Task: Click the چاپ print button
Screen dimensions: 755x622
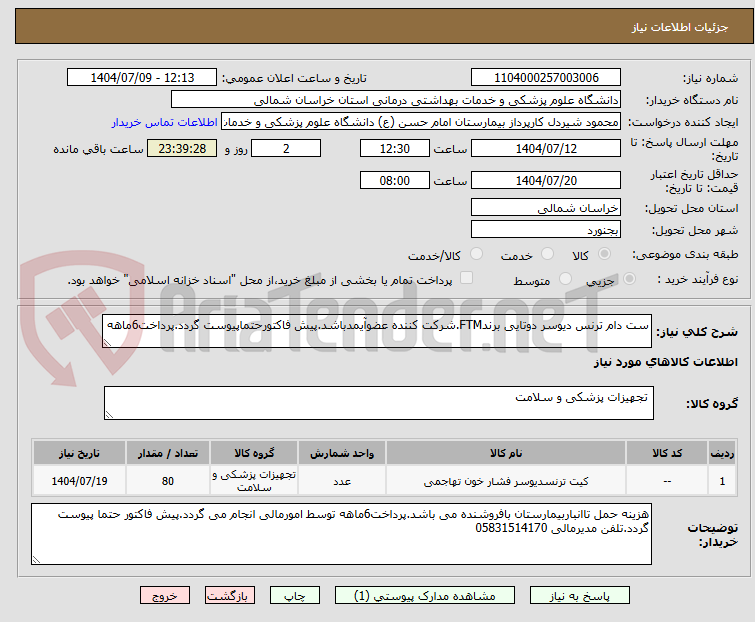Action: [294, 596]
